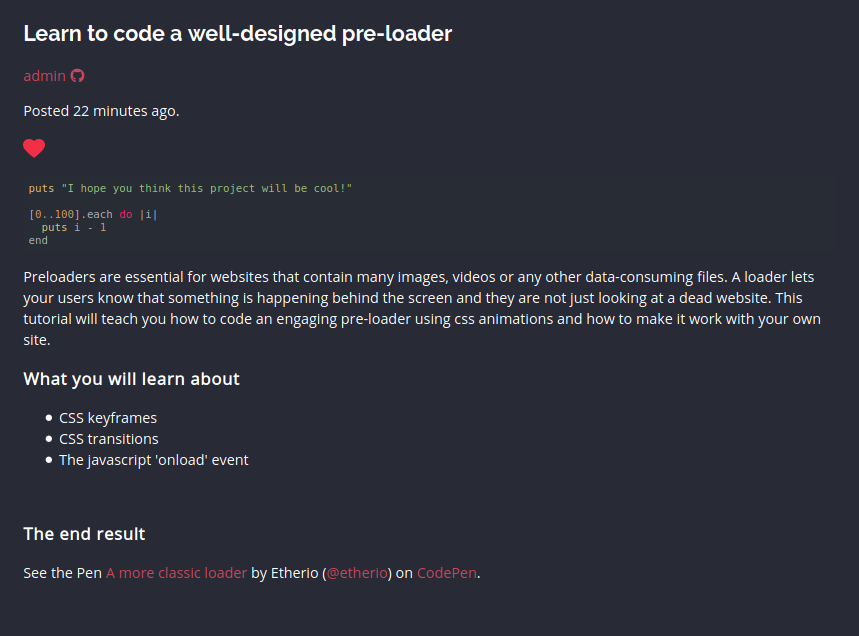
Task: Select the 'CSS transitions' list item
Action: click(108, 439)
